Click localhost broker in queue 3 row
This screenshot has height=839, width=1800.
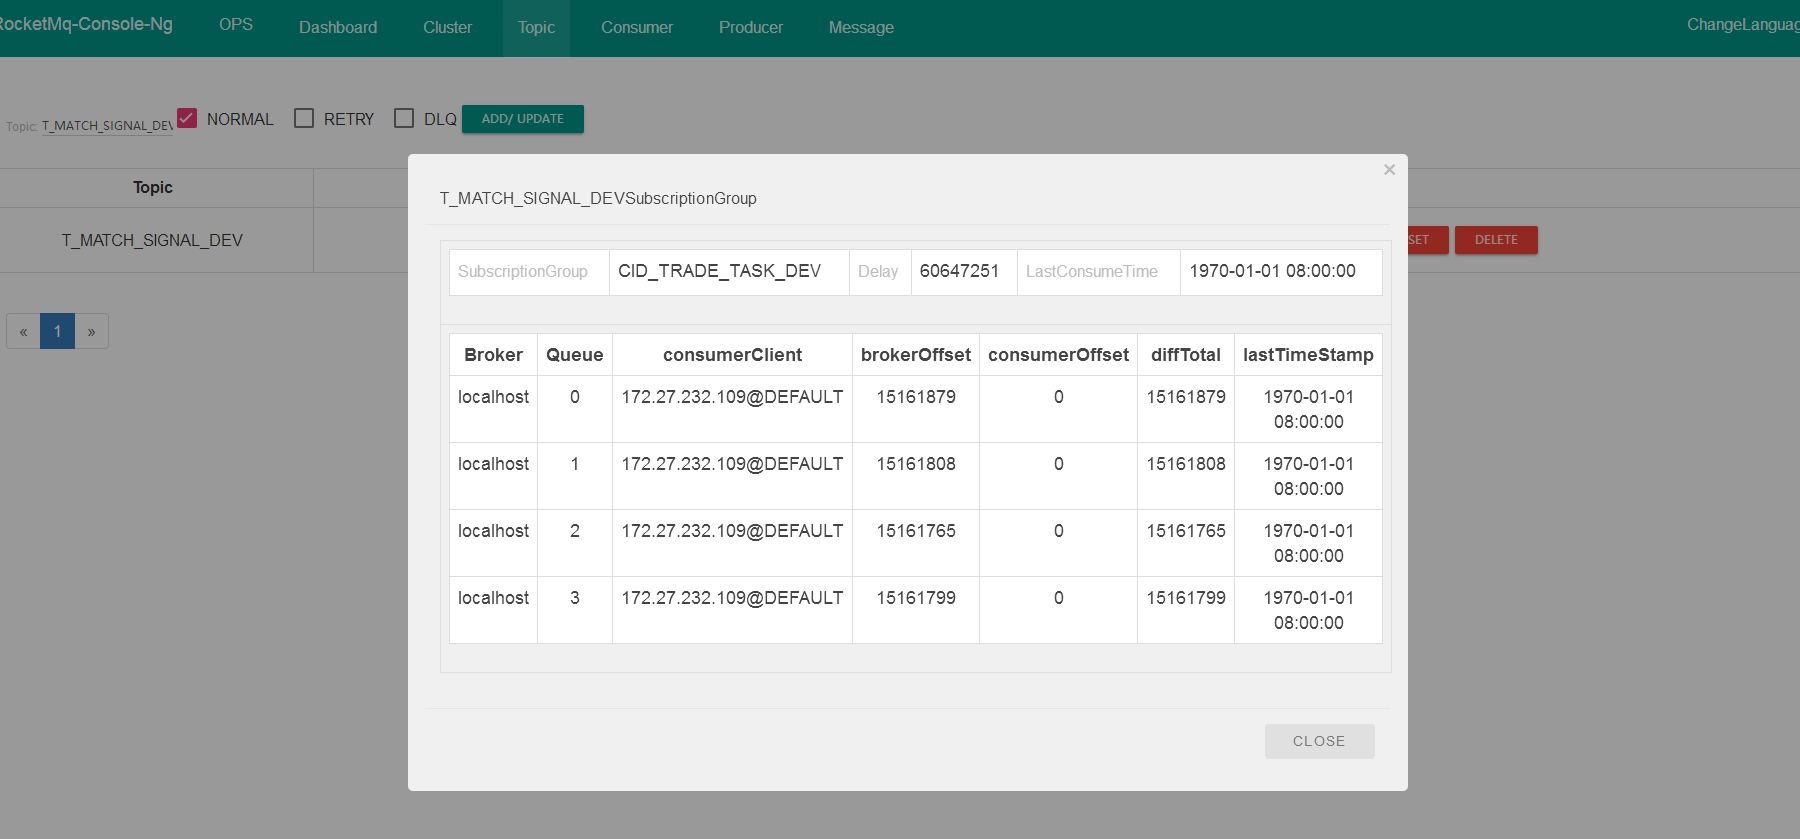click(x=493, y=598)
